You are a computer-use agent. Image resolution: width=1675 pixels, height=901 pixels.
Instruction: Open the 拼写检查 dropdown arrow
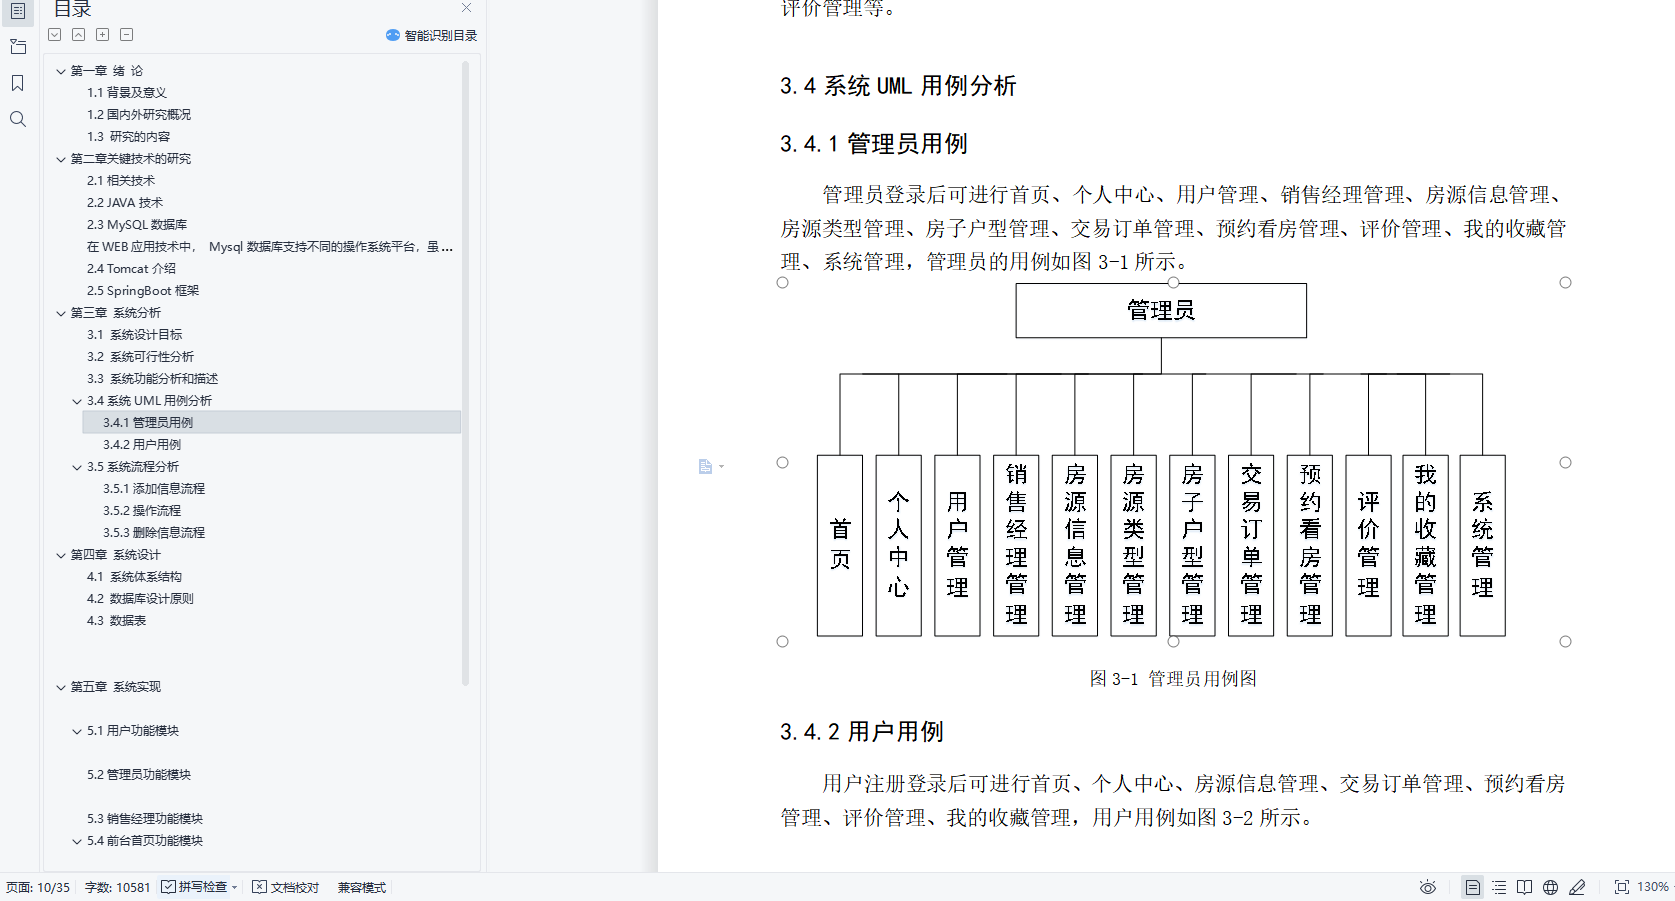[235, 887]
